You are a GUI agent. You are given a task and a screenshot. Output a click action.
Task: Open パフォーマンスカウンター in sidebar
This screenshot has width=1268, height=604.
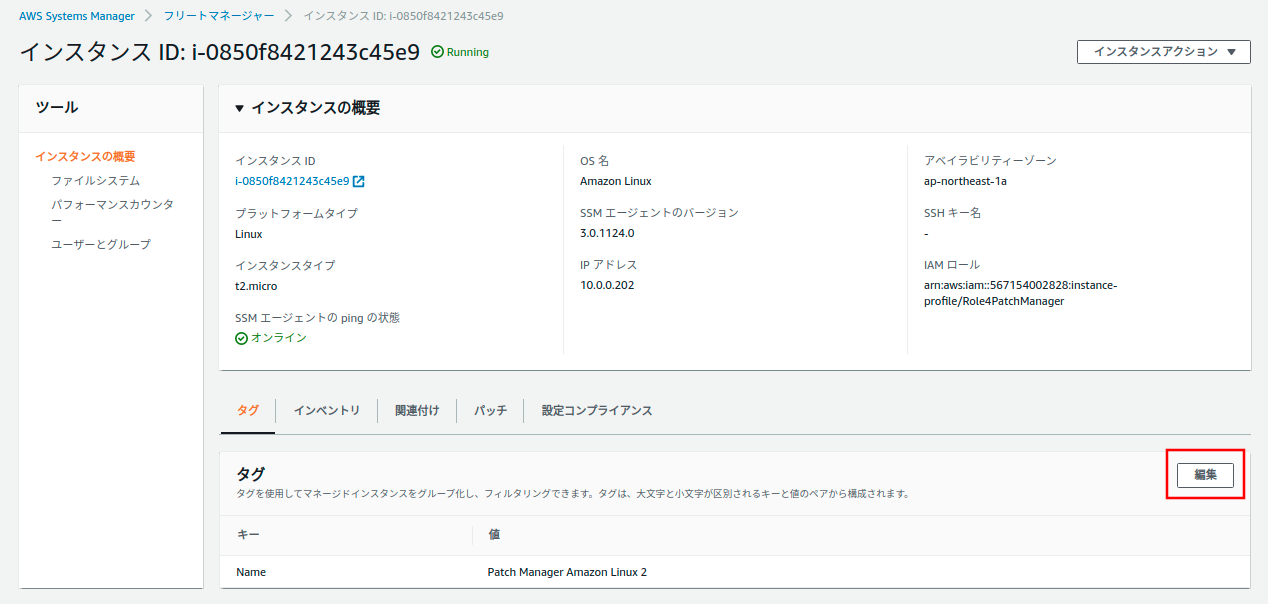[x=112, y=205]
